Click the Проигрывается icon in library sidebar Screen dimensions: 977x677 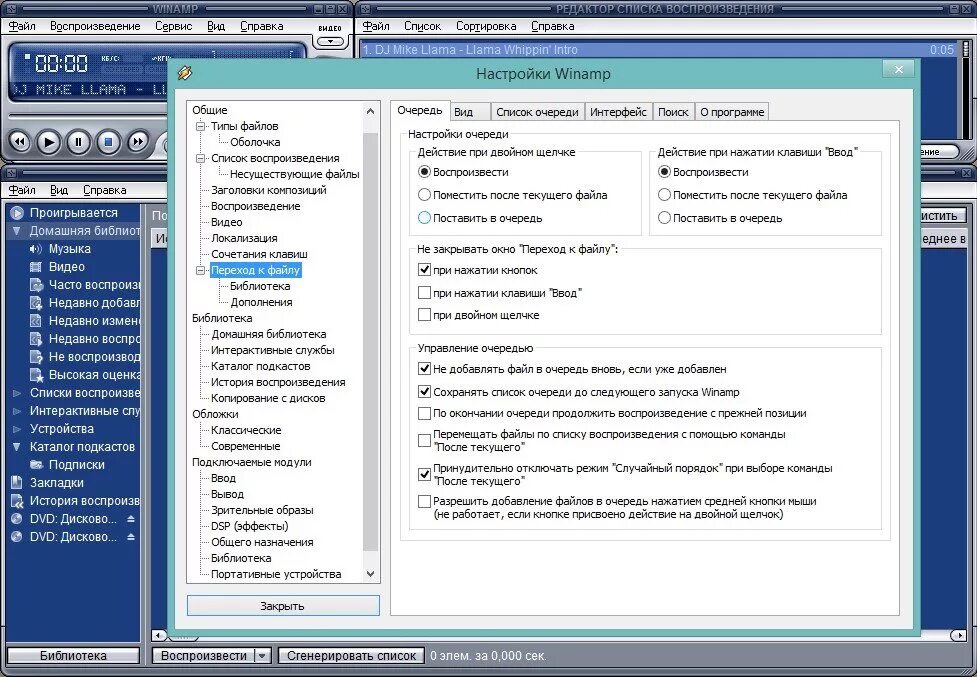click(17, 213)
